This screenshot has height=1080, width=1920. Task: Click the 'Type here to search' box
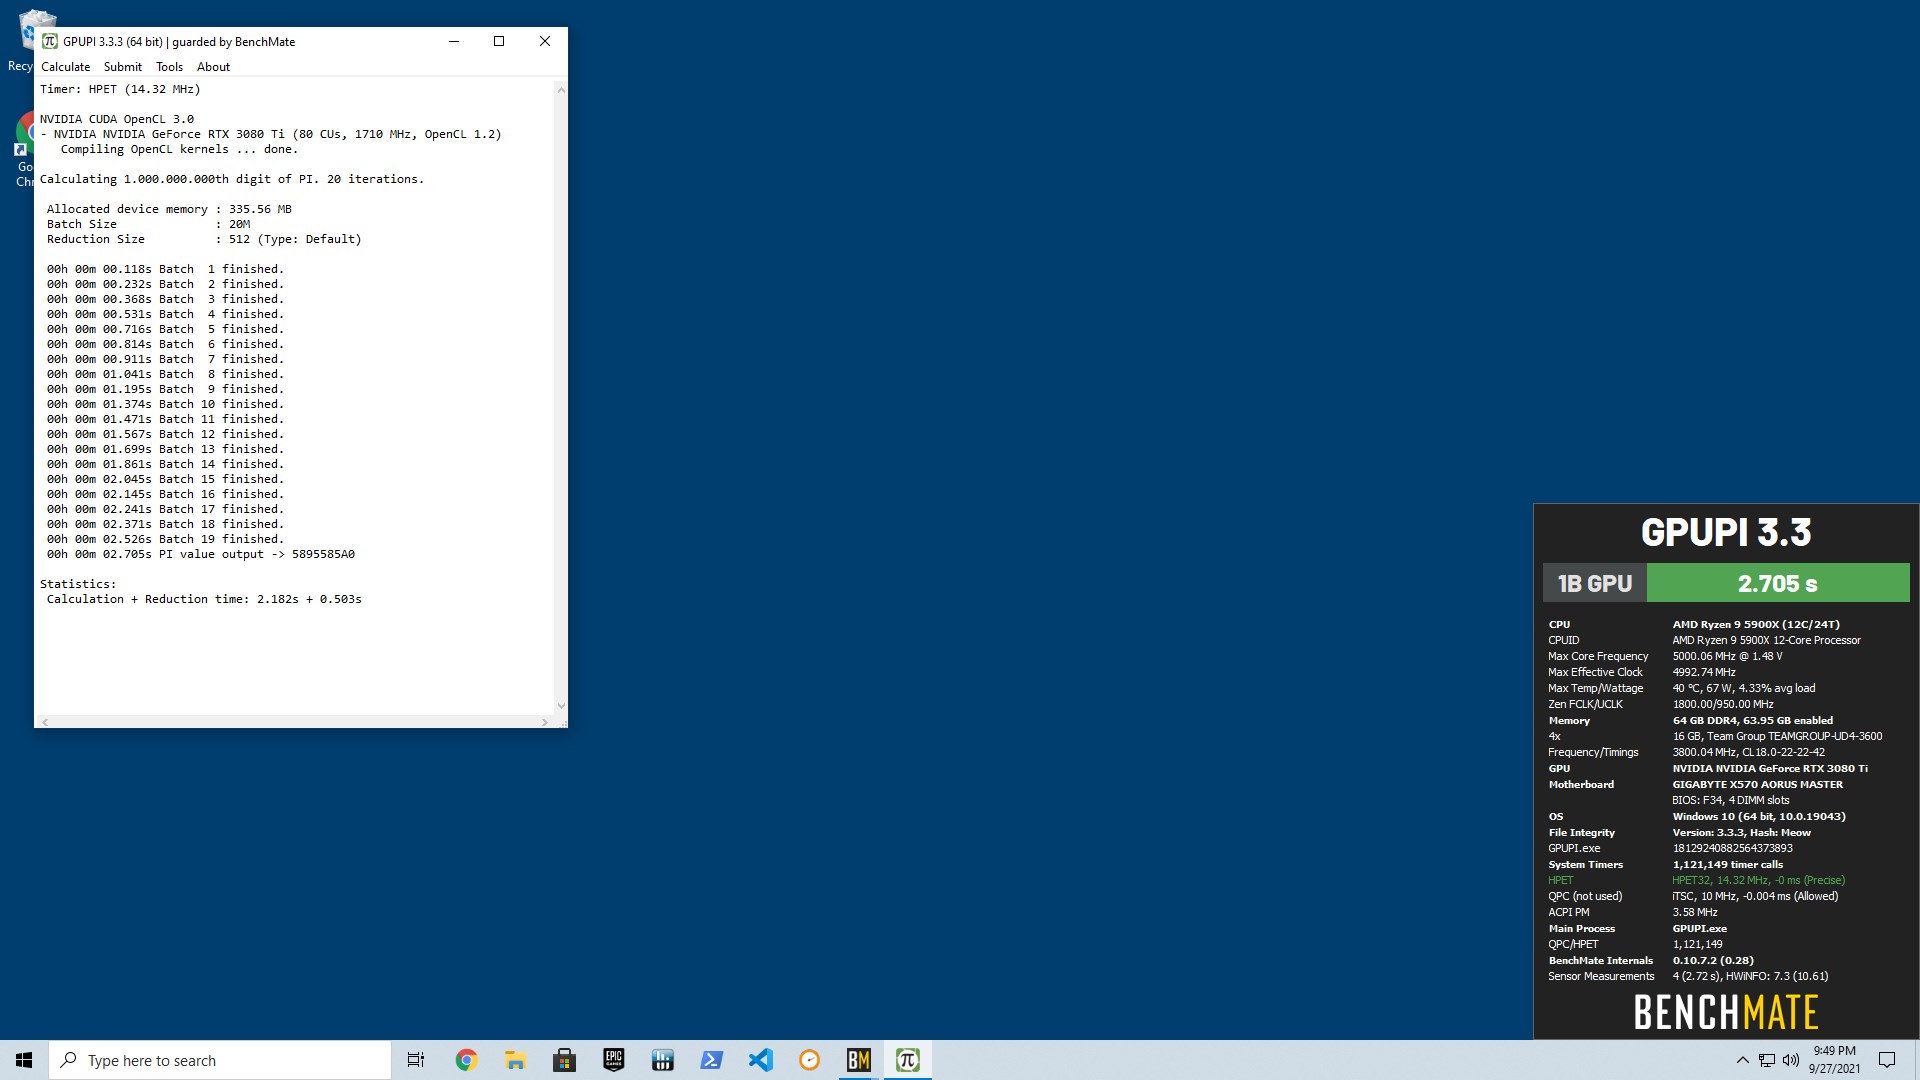pos(220,1060)
